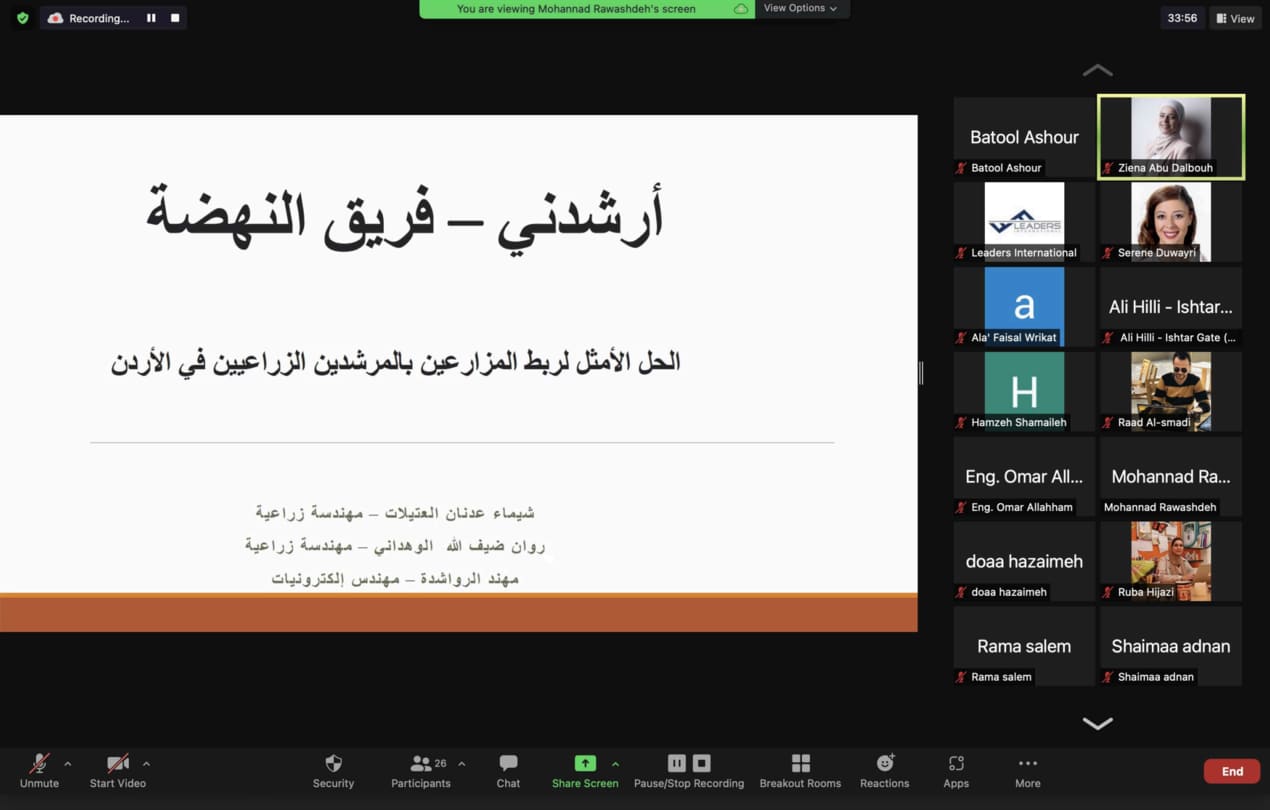Select the Leaders International participant tile
Viewport: 1270px width, 810px height.
[x=1024, y=222]
